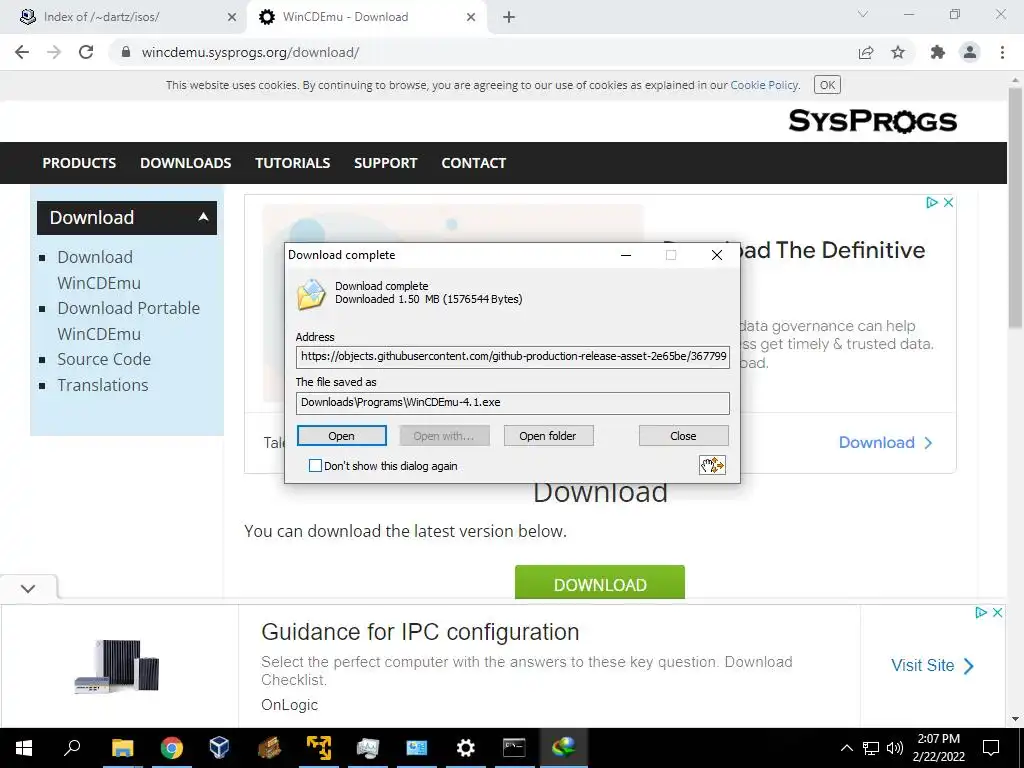Screen dimensions: 1024x768
Task: Click the drag-and-drop hand icon in dialog
Action: pyautogui.click(x=712, y=465)
